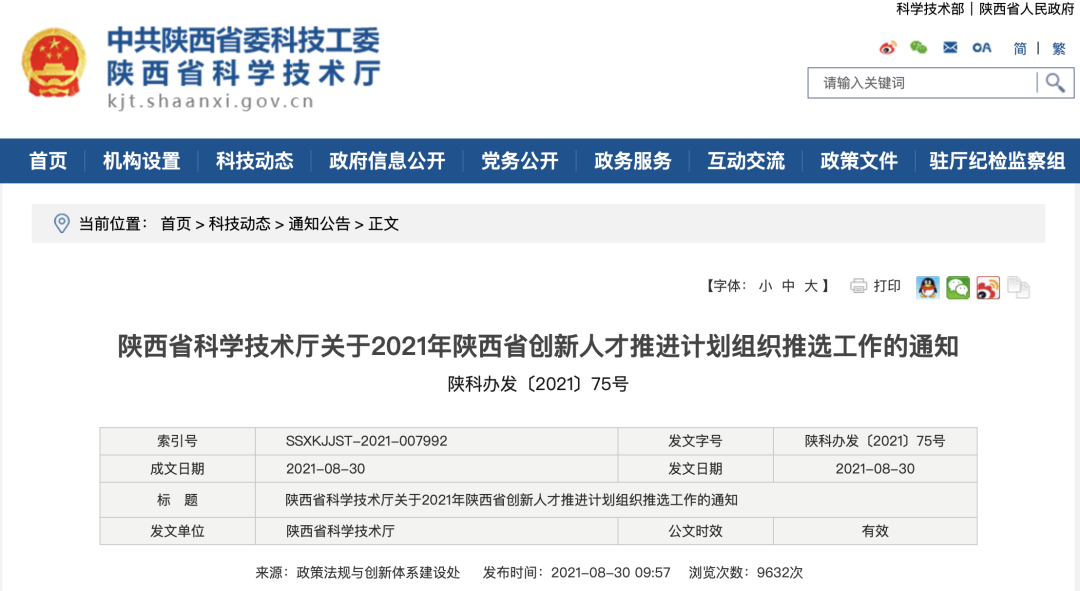1080x591 pixels.
Task: Click the location pin icon in breadcrumb
Action: pos(61,223)
